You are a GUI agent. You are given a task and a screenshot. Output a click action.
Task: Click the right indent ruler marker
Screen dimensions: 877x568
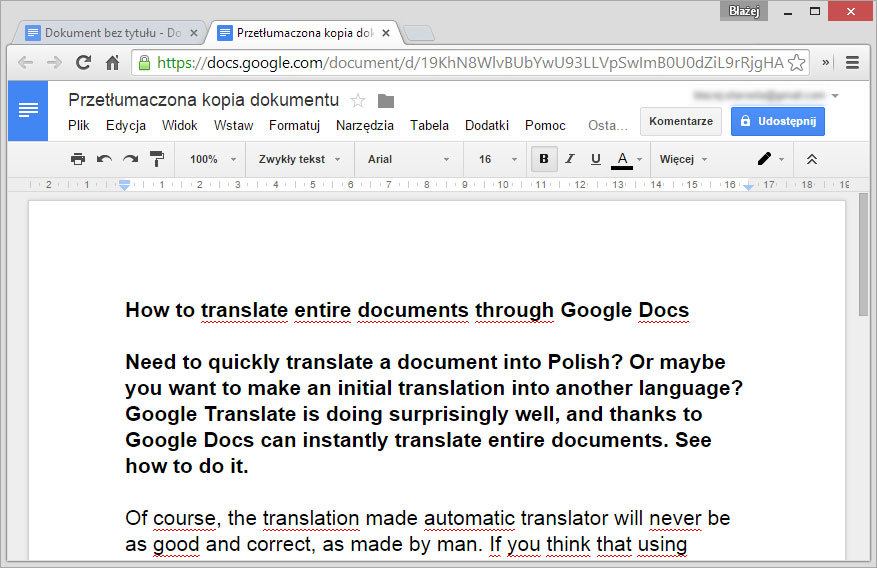[x=748, y=186]
